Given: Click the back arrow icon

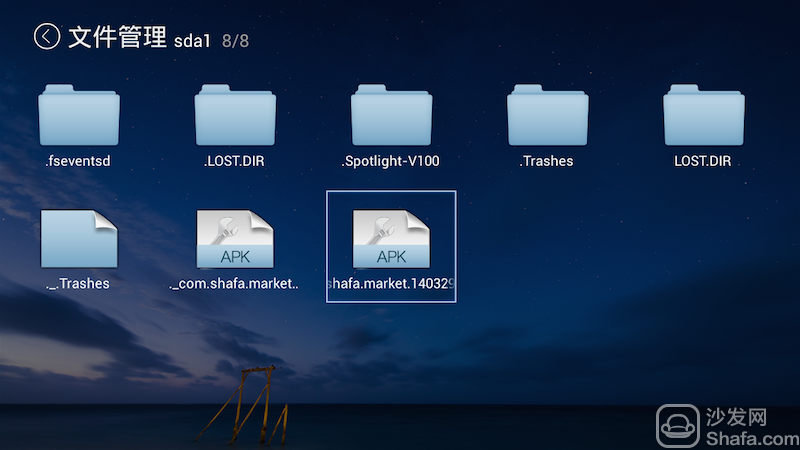Looking at the screenshot, I should pyautogui.click(x=47, y=37).
